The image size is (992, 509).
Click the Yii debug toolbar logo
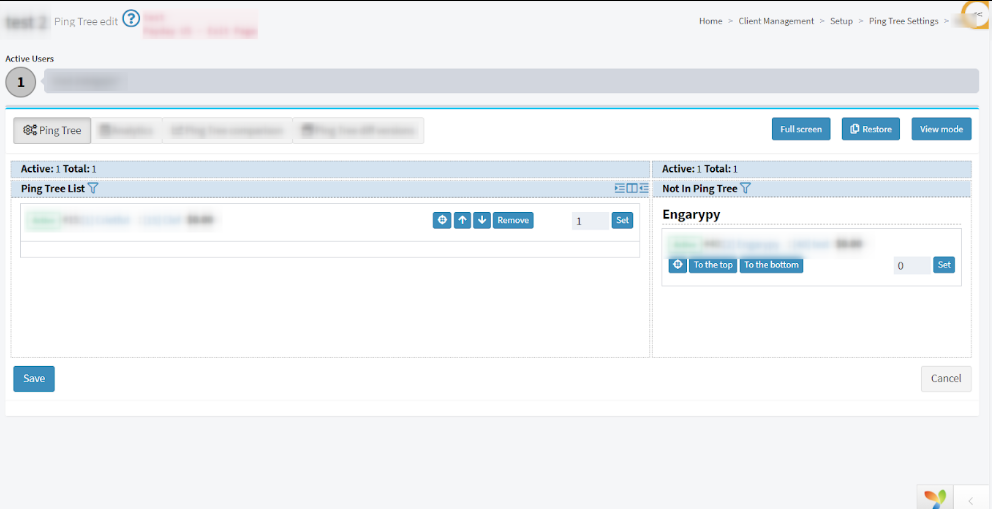click(x=935, y=498)
